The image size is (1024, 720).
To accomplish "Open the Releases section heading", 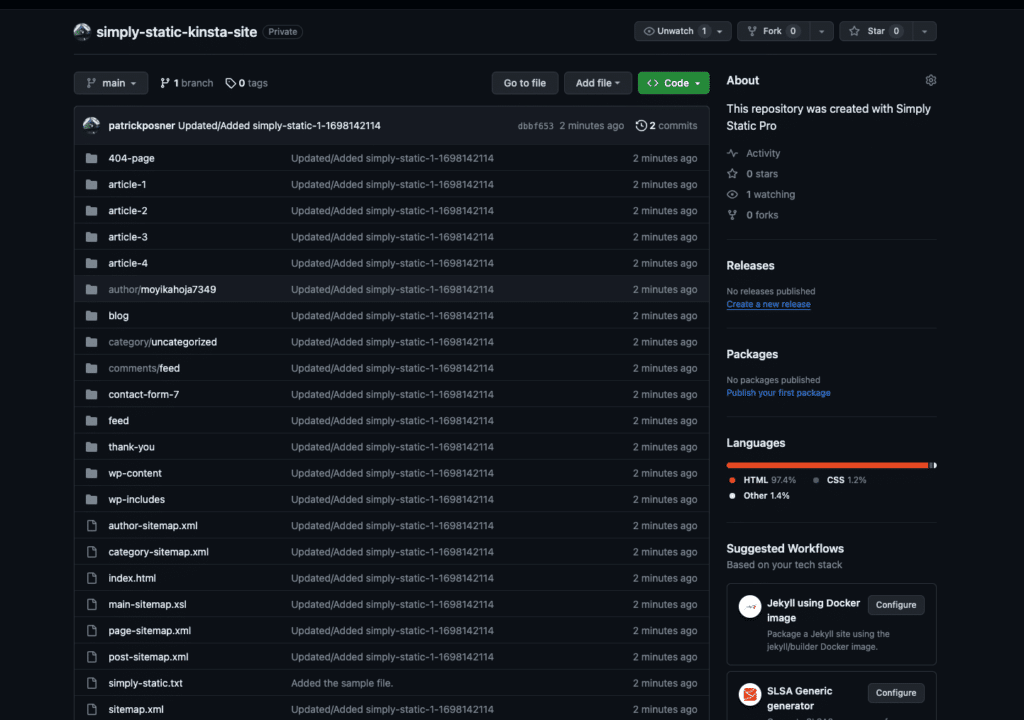I will (x=750, y=266).
